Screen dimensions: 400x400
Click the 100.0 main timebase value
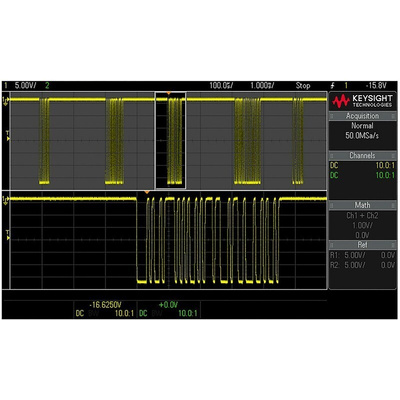click(221, 86)
